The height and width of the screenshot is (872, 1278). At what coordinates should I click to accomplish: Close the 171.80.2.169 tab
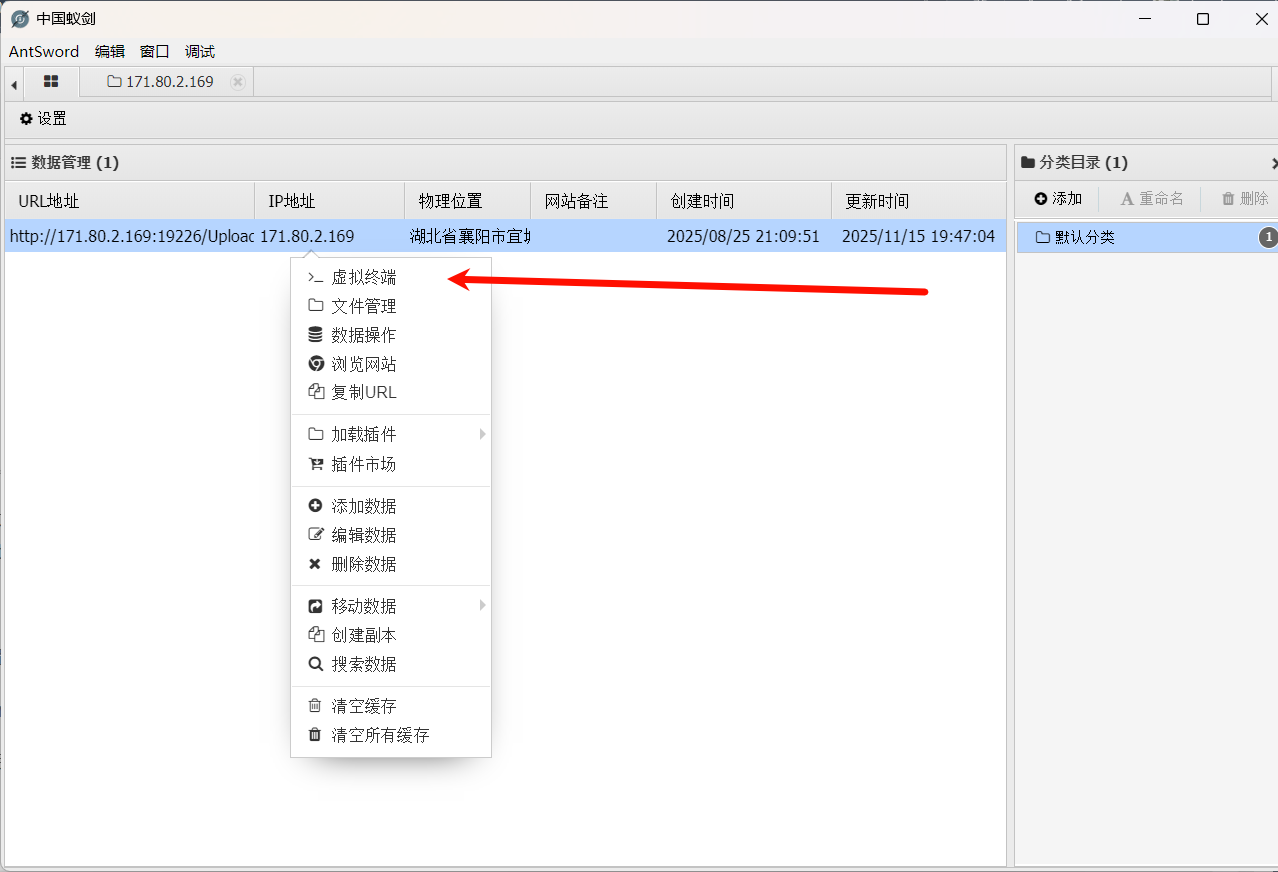click(237, 82)
